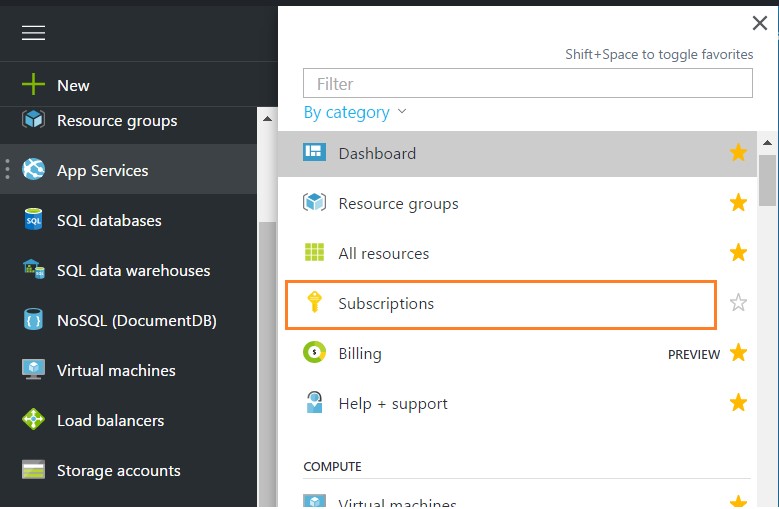Image resolution: width=779 pixels, height=509 pixels.
Task: Click the Filter text box
Action: point(527,84)
